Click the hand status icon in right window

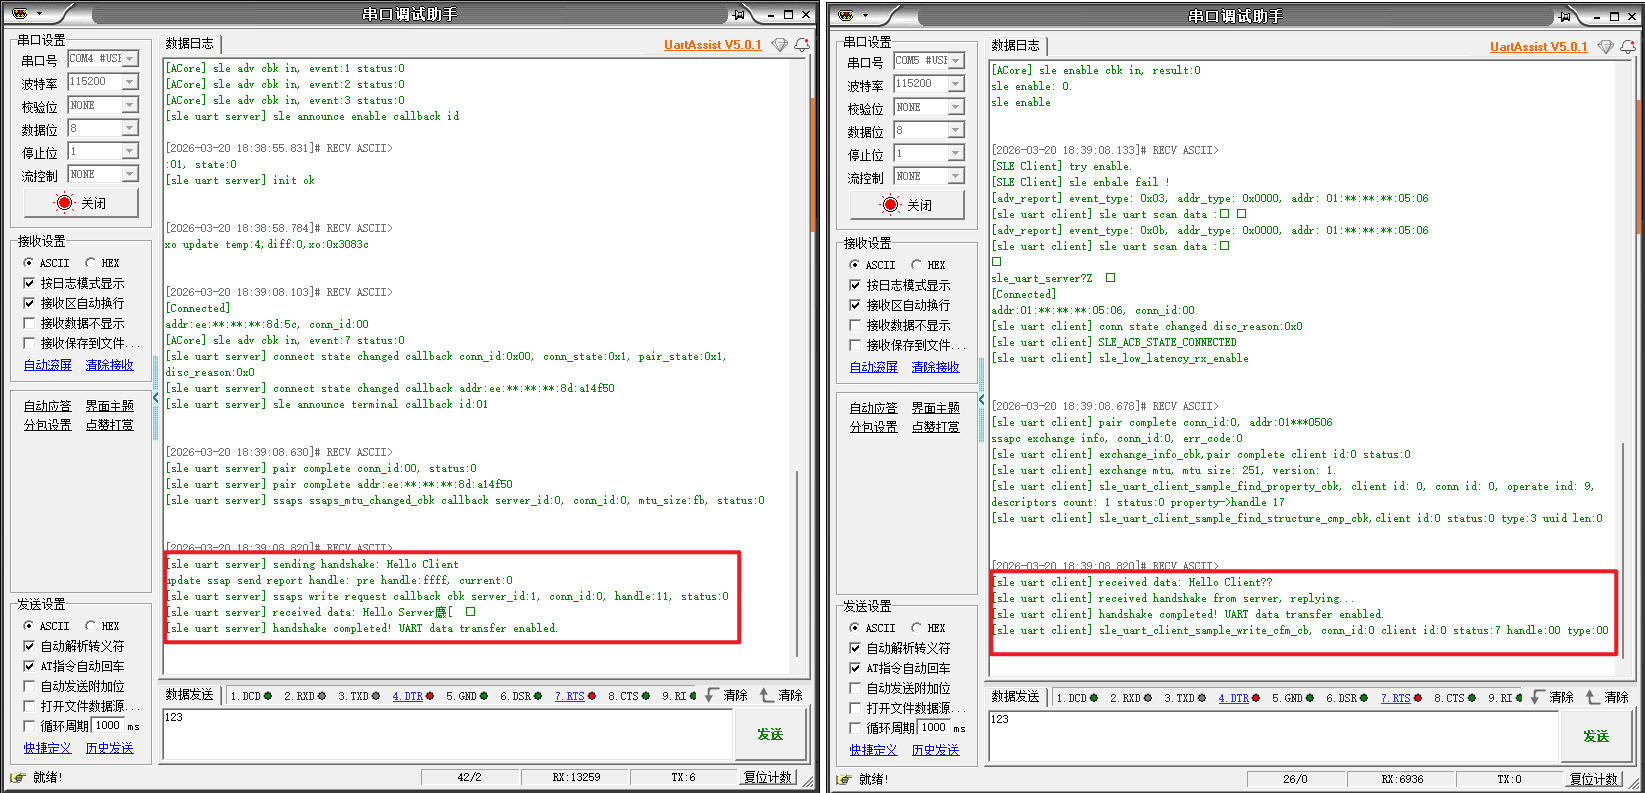844,779
